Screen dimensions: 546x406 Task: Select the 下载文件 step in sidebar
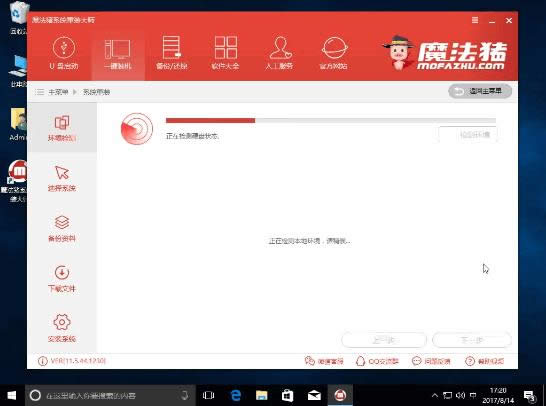point(62,279)
